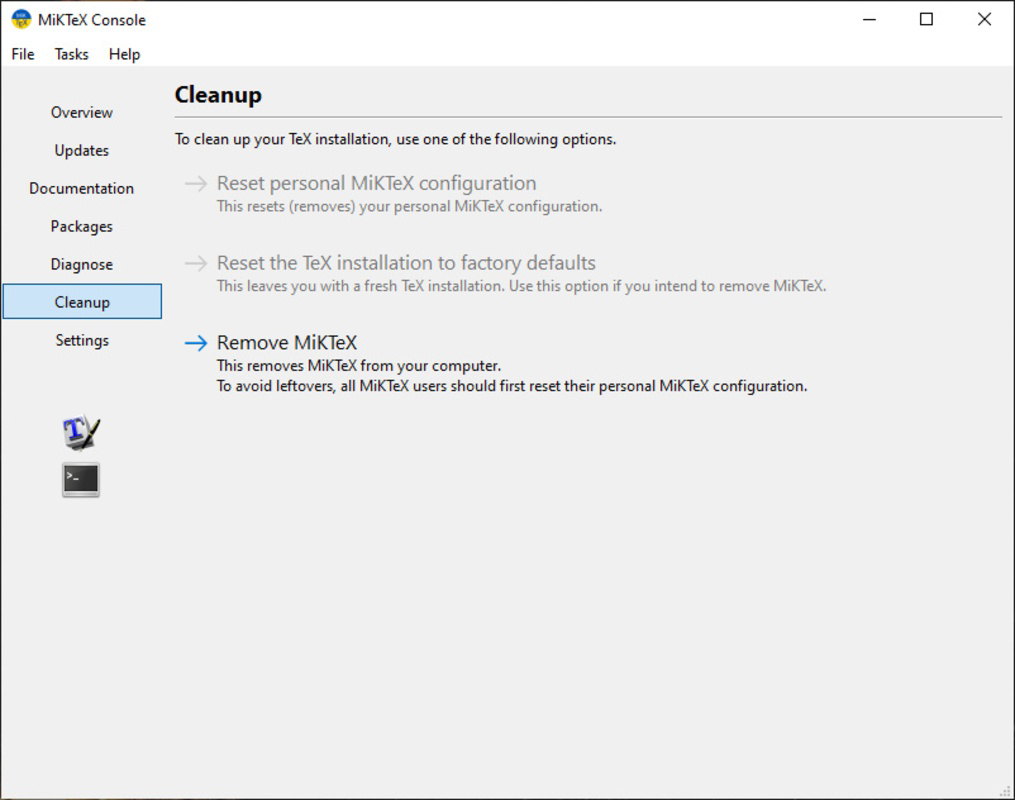Image resolution: width=1015 pixels, height=800 pixels.
Task: Select the Diagnose page
Action: [x=82, y=264]
